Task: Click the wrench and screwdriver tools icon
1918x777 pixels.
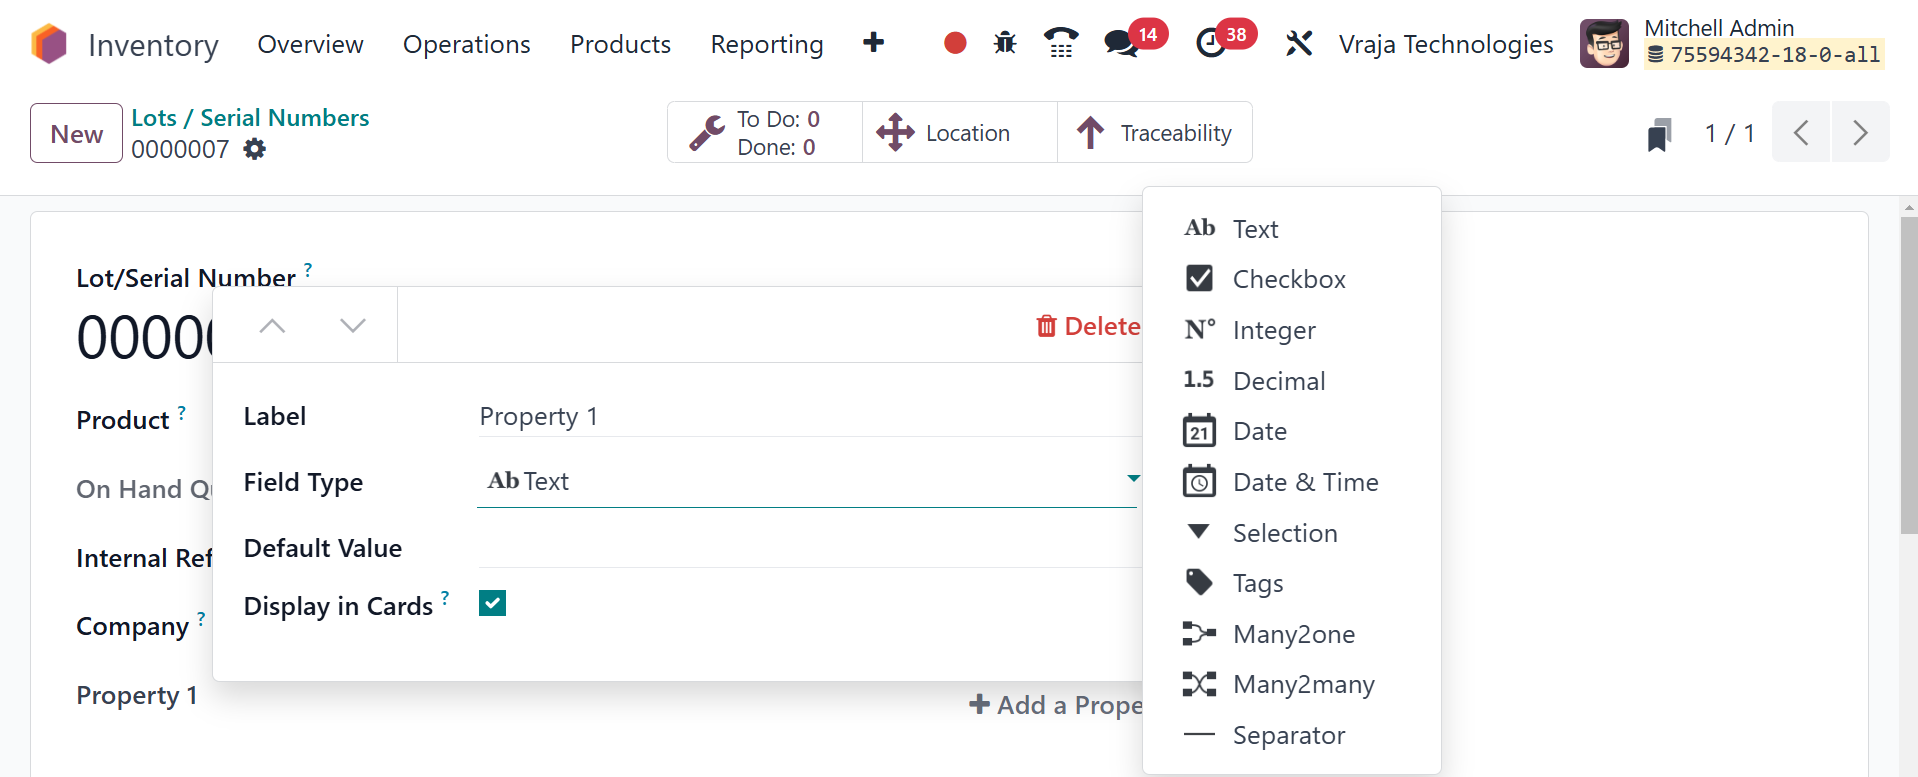Action: pos(1298,43)
